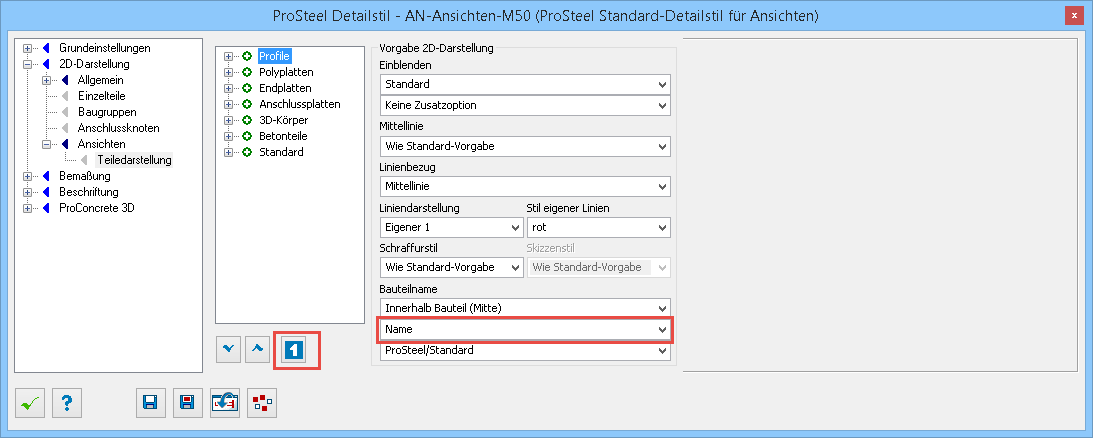Click the gray triangle icon beside Einzelteile
This screenshot has height=438, width=1093.
click(66, 96)
